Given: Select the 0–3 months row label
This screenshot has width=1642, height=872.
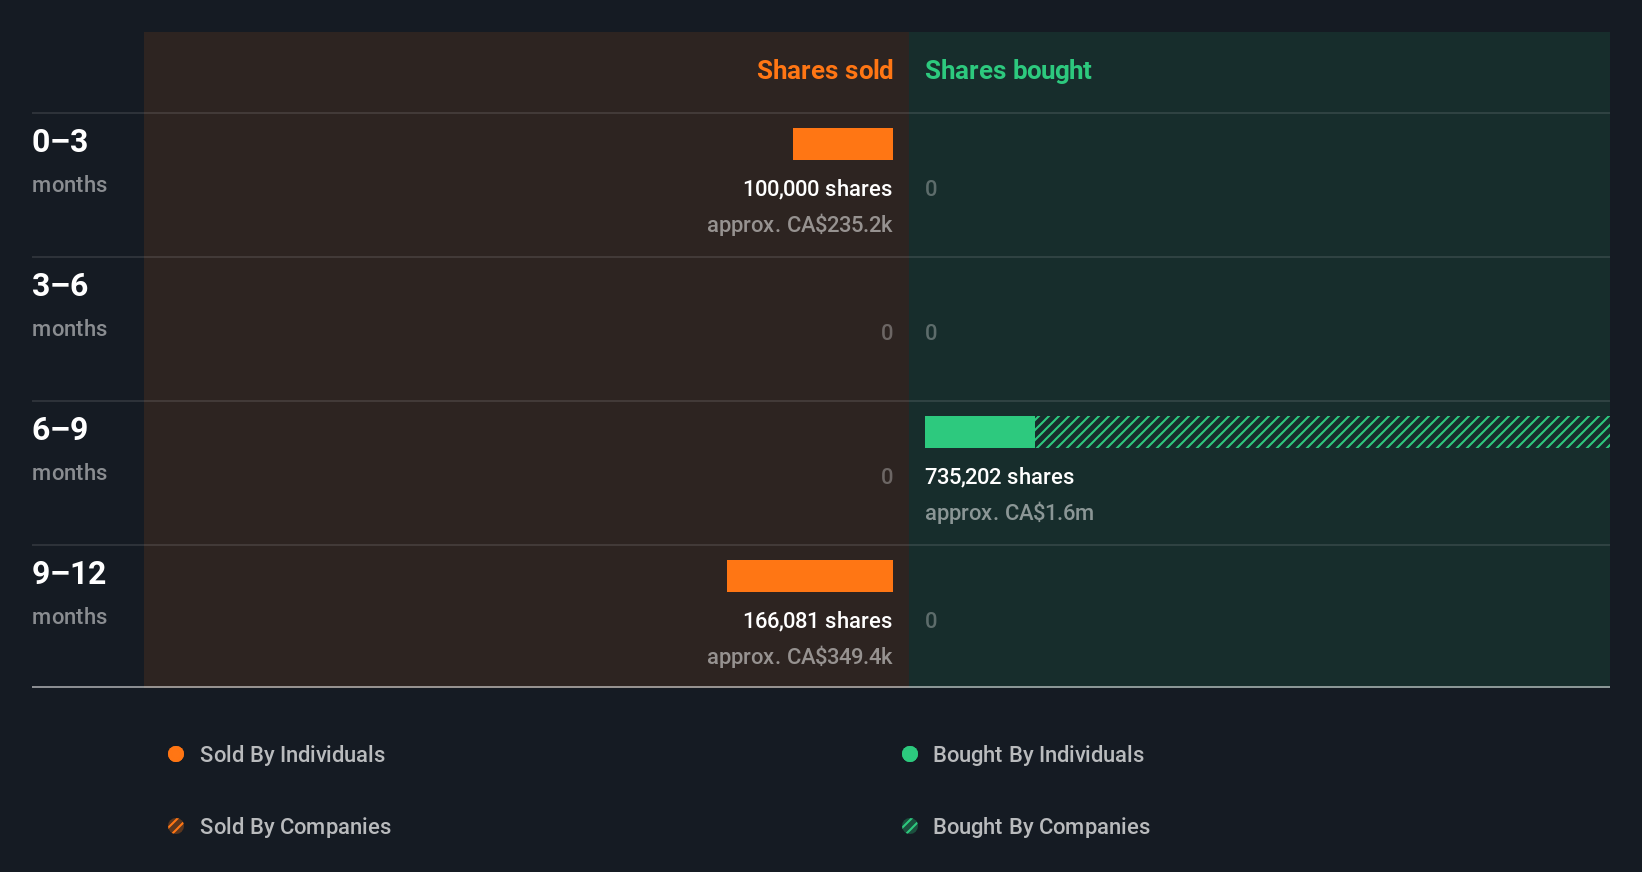Looking at the screenshot, I should [69, 160].
